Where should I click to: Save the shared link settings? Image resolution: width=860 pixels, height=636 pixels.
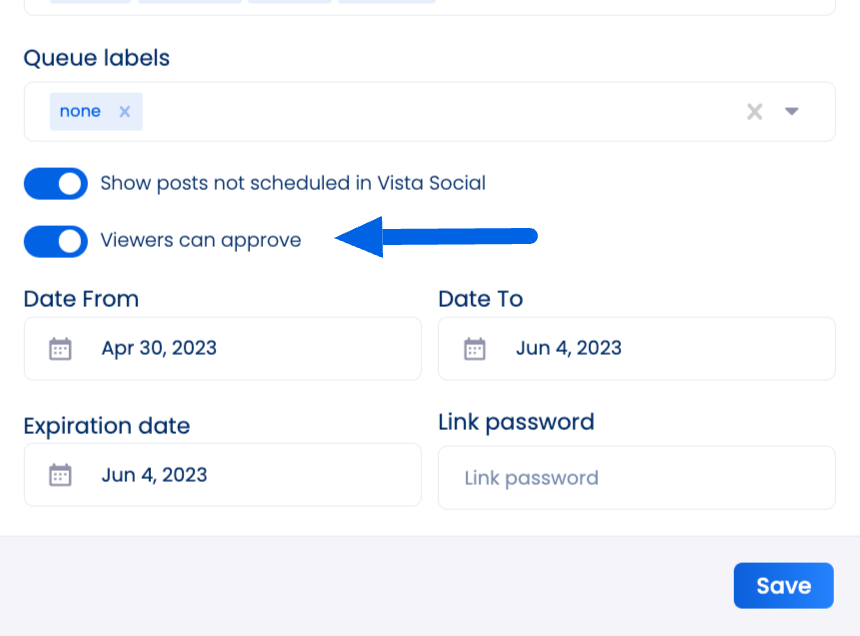coord(784,586)
